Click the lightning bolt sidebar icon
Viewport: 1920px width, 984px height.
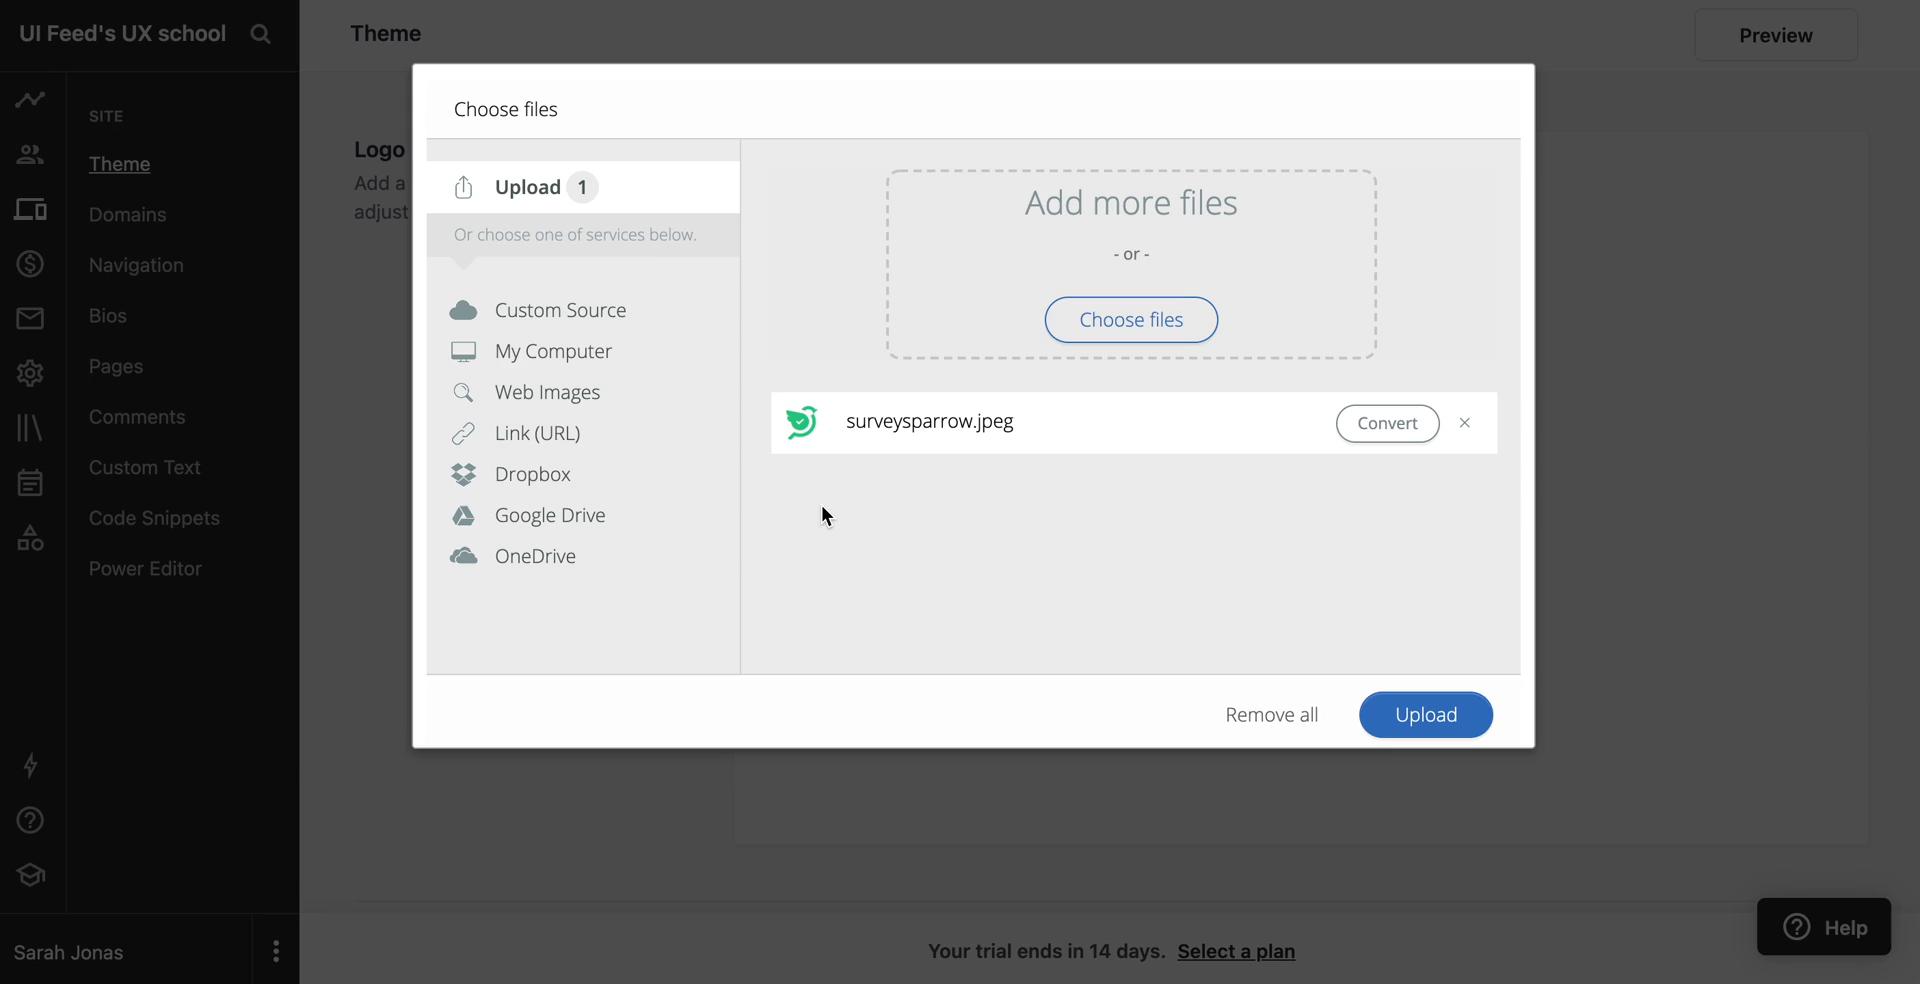[x=30, y=765]
